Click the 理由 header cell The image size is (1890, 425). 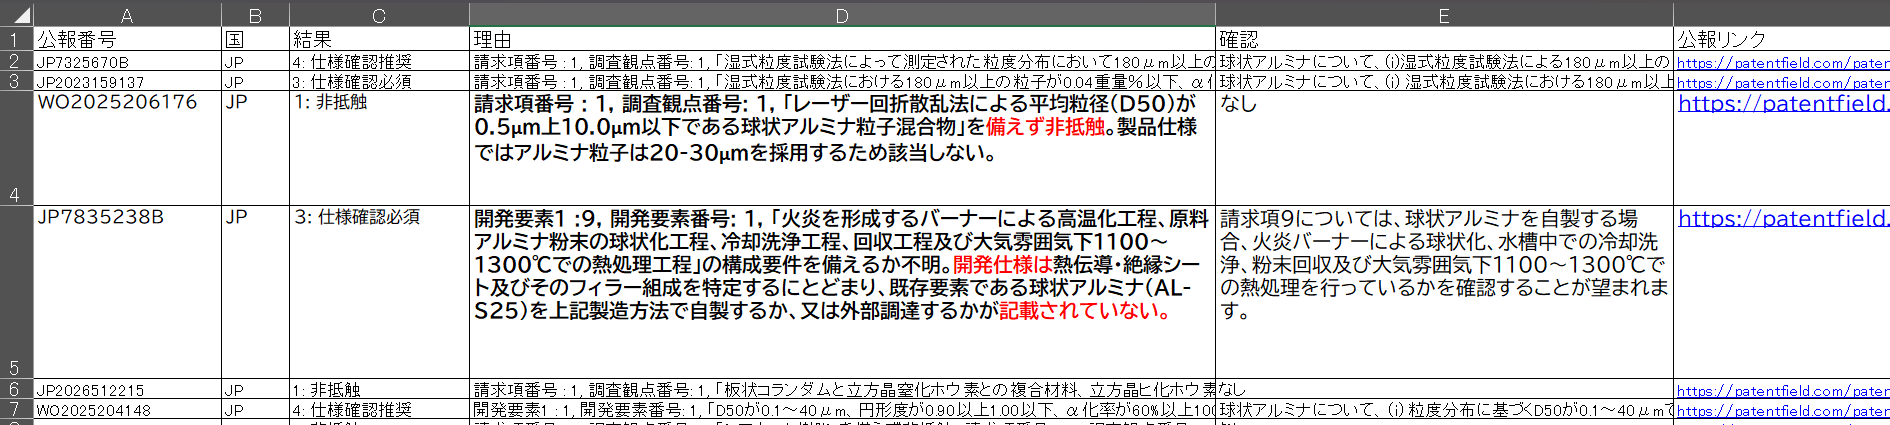[842, 39]
